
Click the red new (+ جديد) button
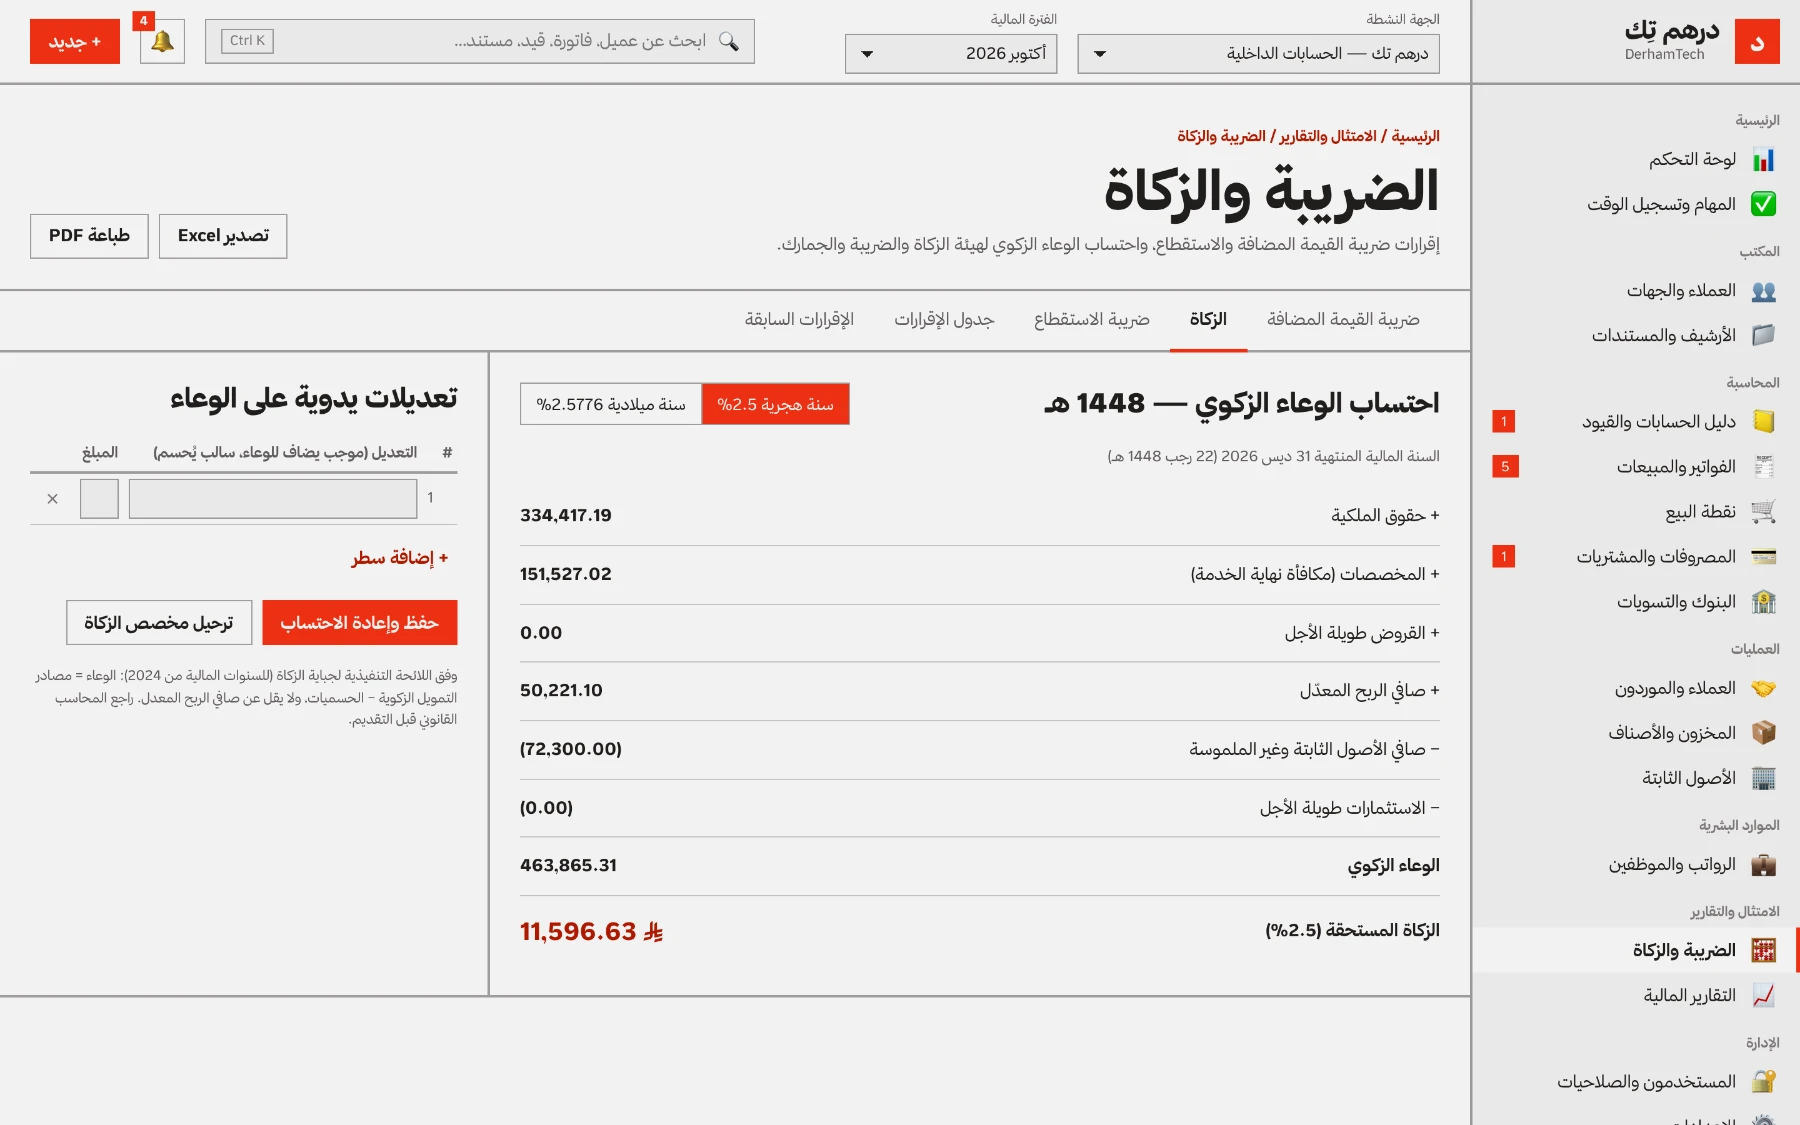click(x=75, y=42)
